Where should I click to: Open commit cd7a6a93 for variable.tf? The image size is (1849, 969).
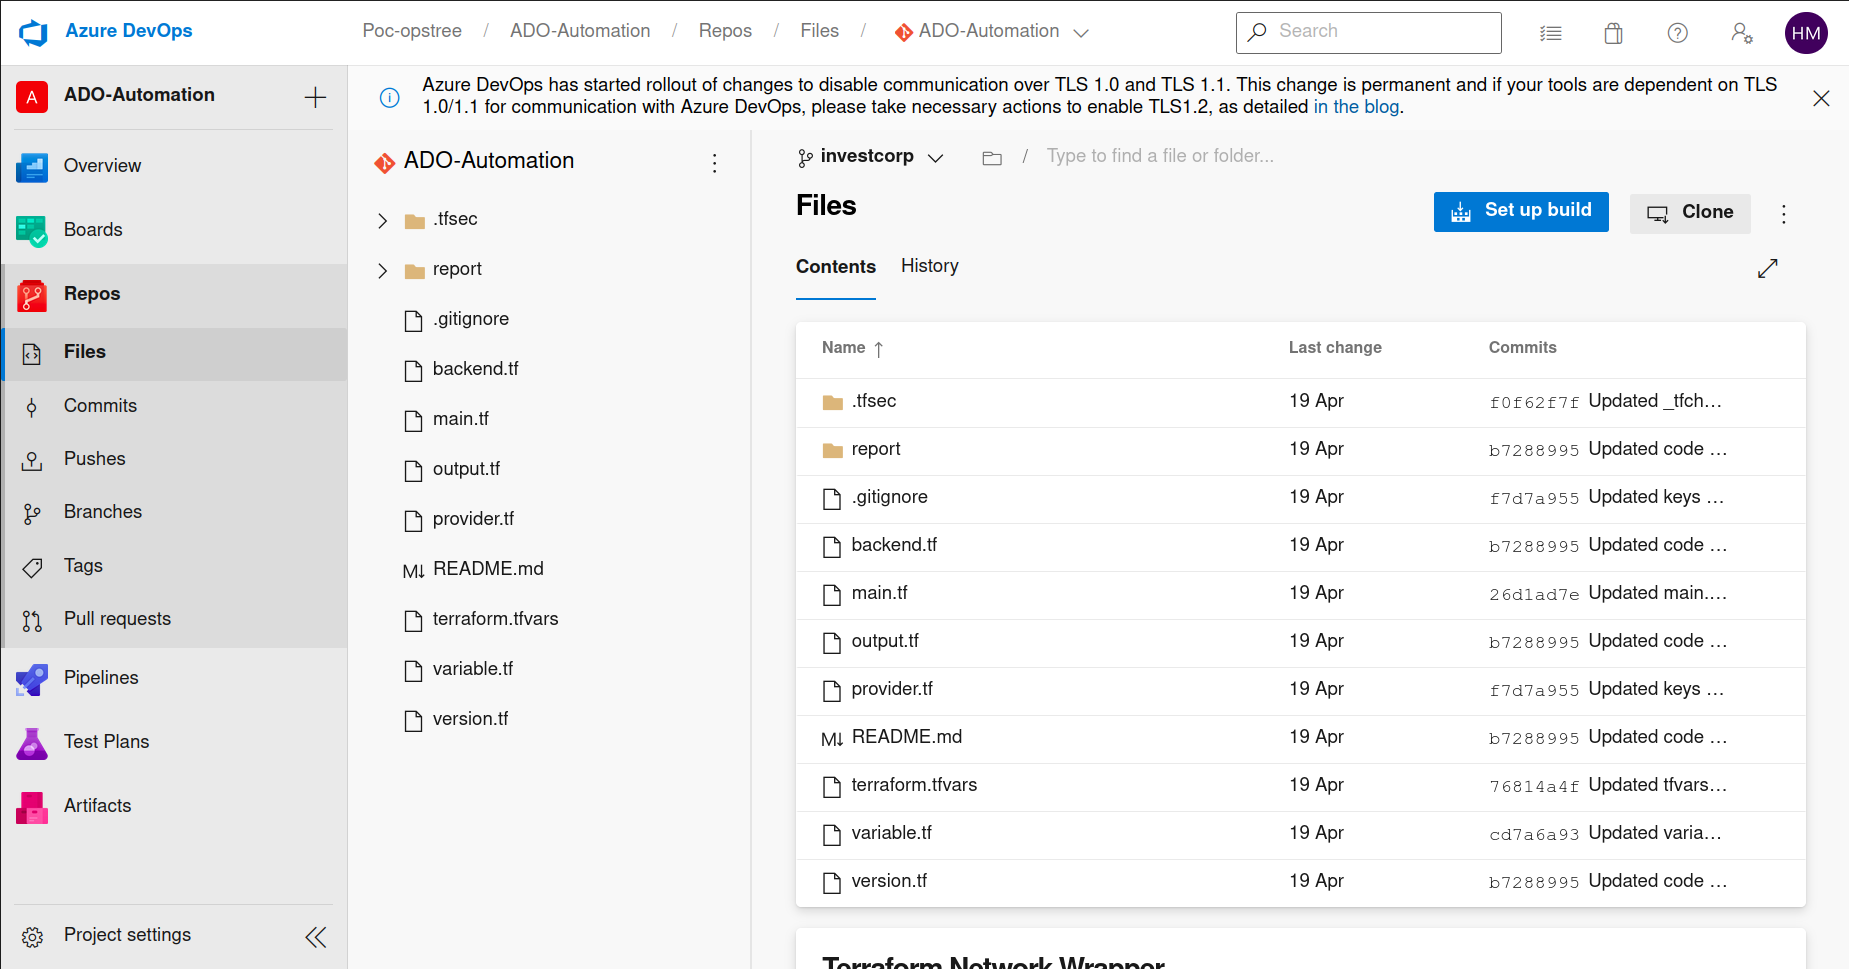(1534, 834)
